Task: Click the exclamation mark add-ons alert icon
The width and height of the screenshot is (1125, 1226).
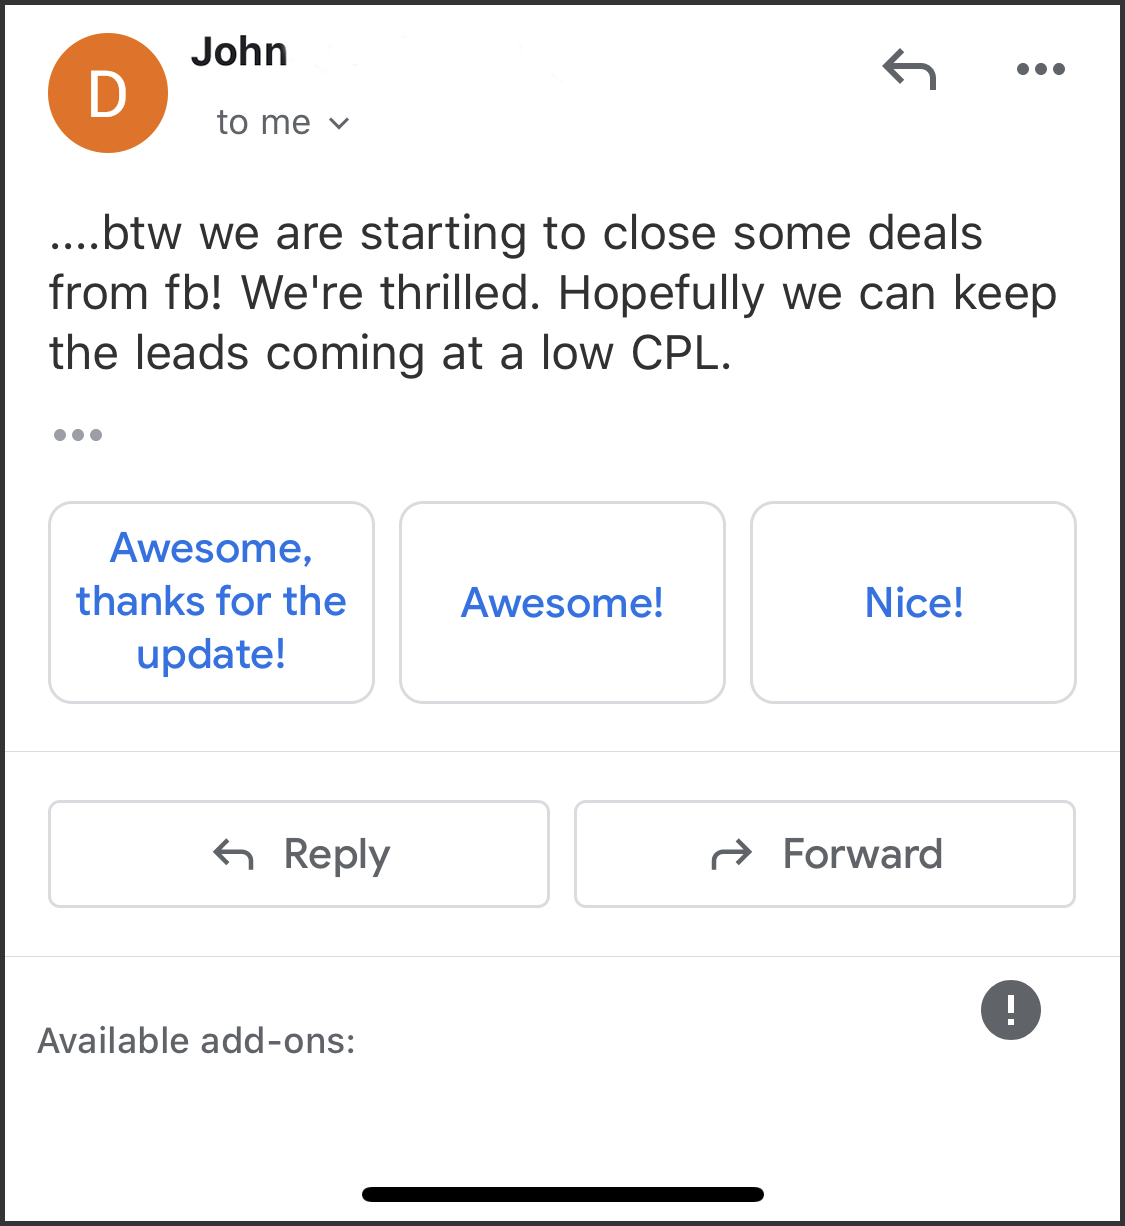Action: tap(1011, 1009)
